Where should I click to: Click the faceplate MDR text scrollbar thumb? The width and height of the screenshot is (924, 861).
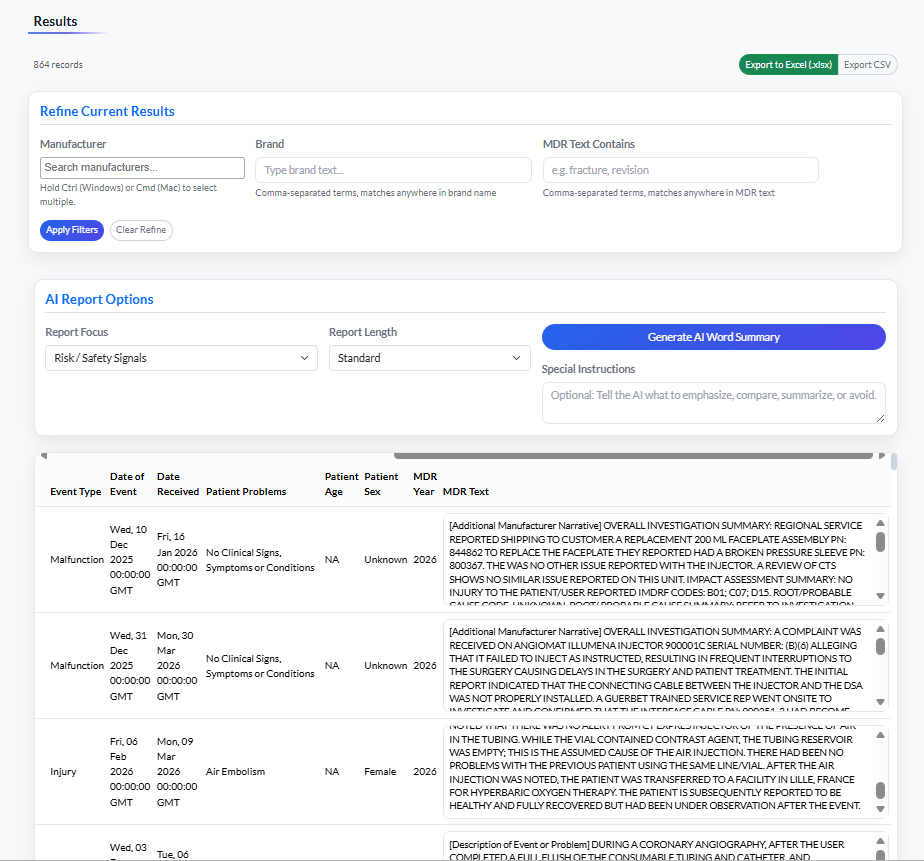coord(880,542)
